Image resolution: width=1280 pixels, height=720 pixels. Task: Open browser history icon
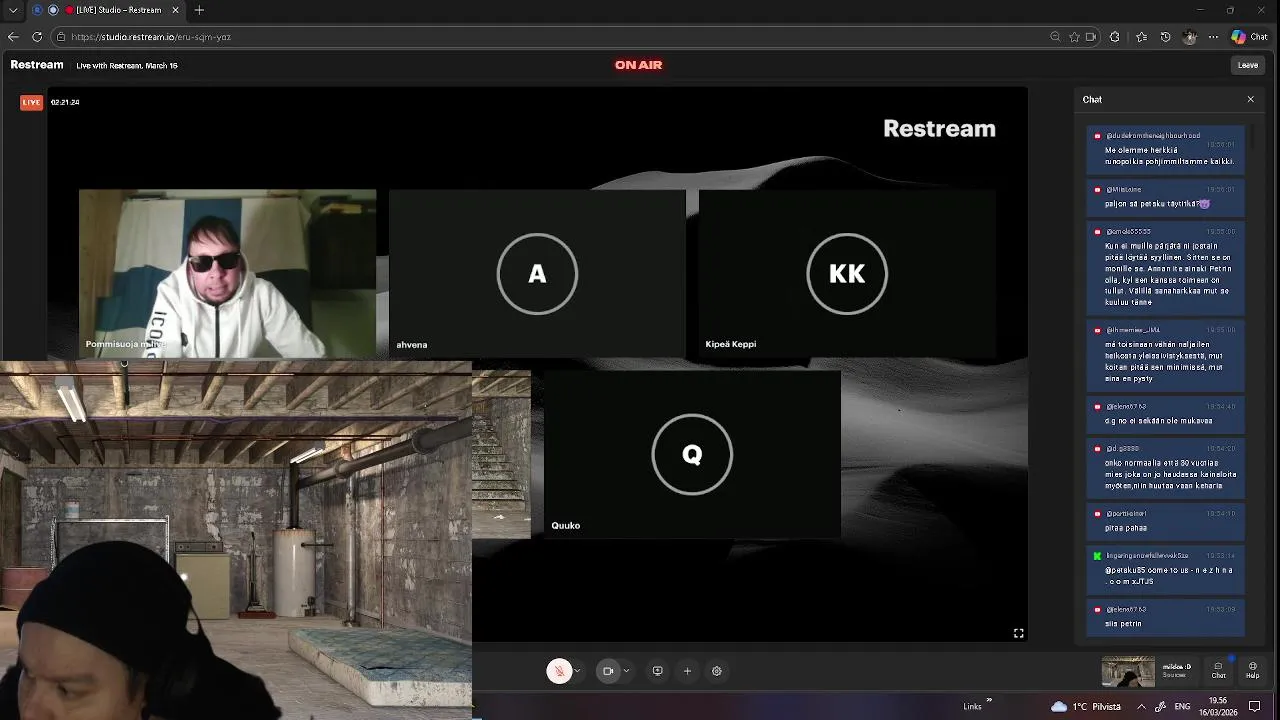click(x=1165, y=37)
